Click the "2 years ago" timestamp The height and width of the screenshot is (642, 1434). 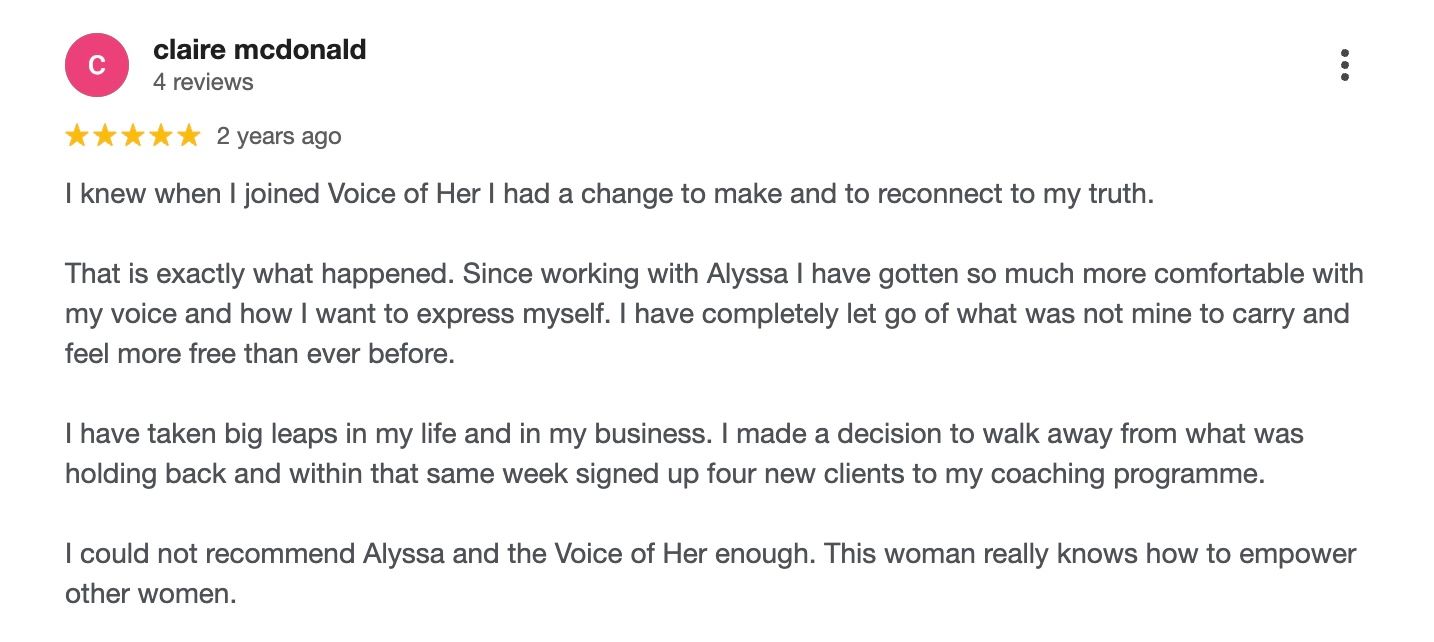coord(279,136)
